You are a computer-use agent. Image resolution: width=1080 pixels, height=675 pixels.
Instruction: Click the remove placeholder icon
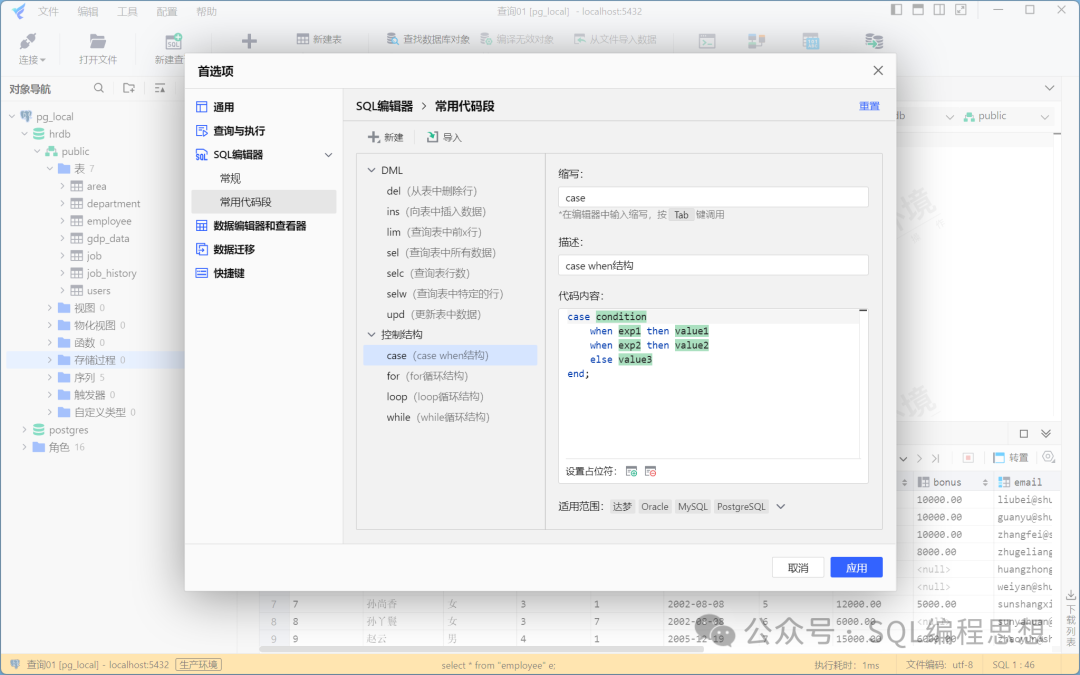pyautogui.click(x=650, y=471)
